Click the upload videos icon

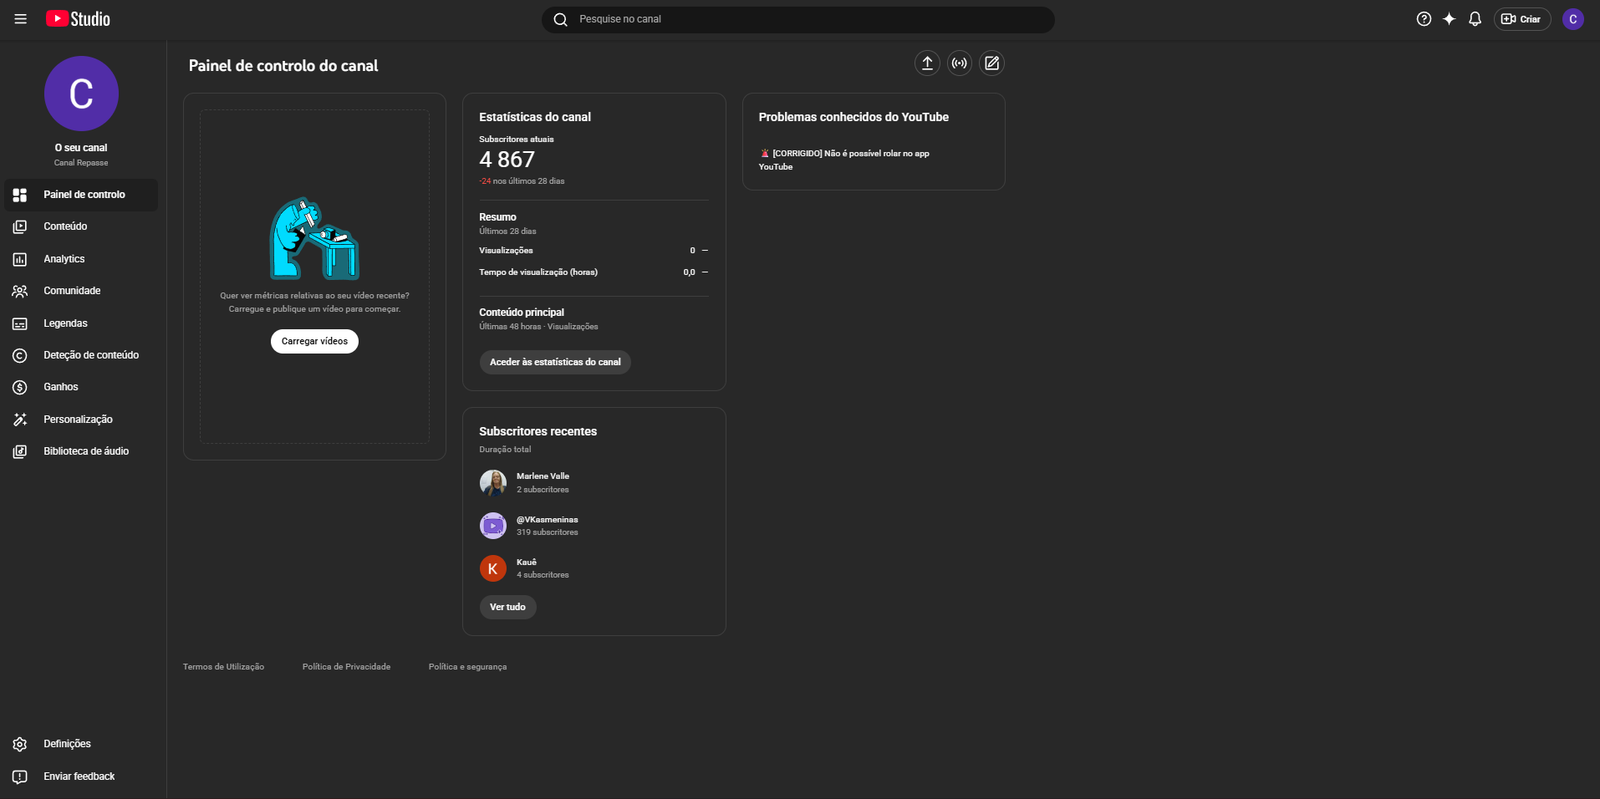[927, 63]
